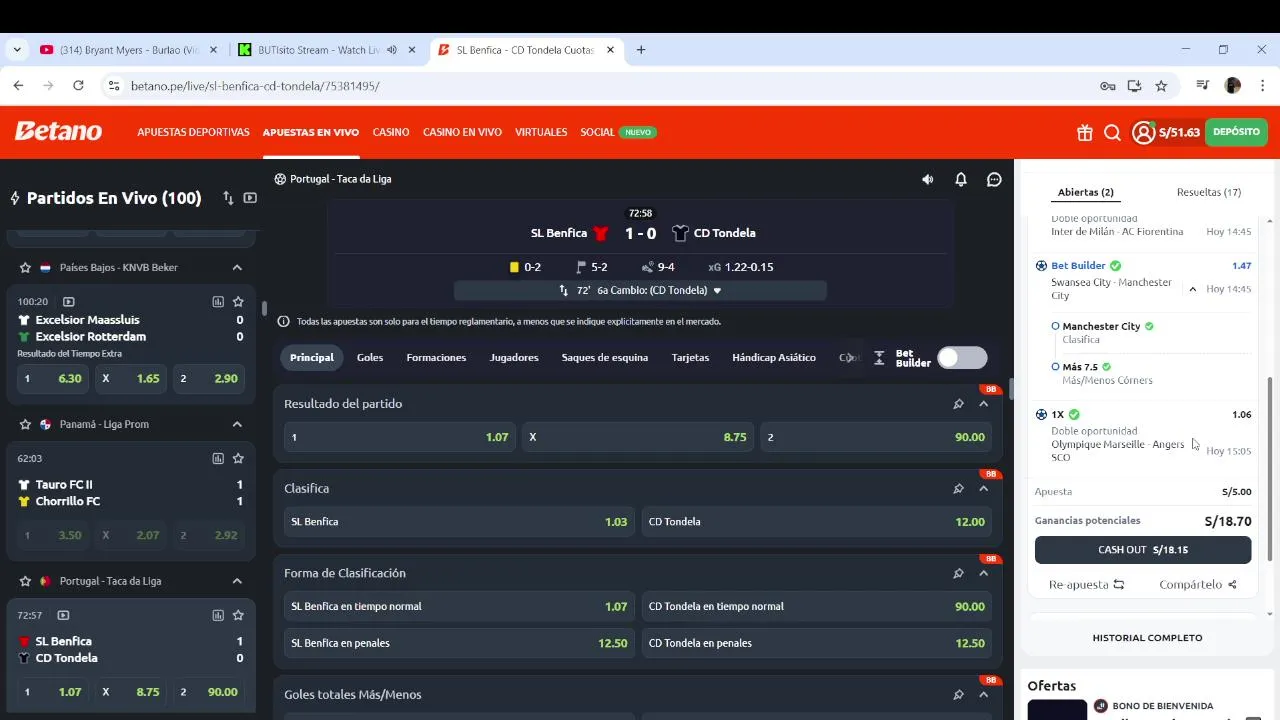Sort live matches with the arrows icon

click(228, 198)
